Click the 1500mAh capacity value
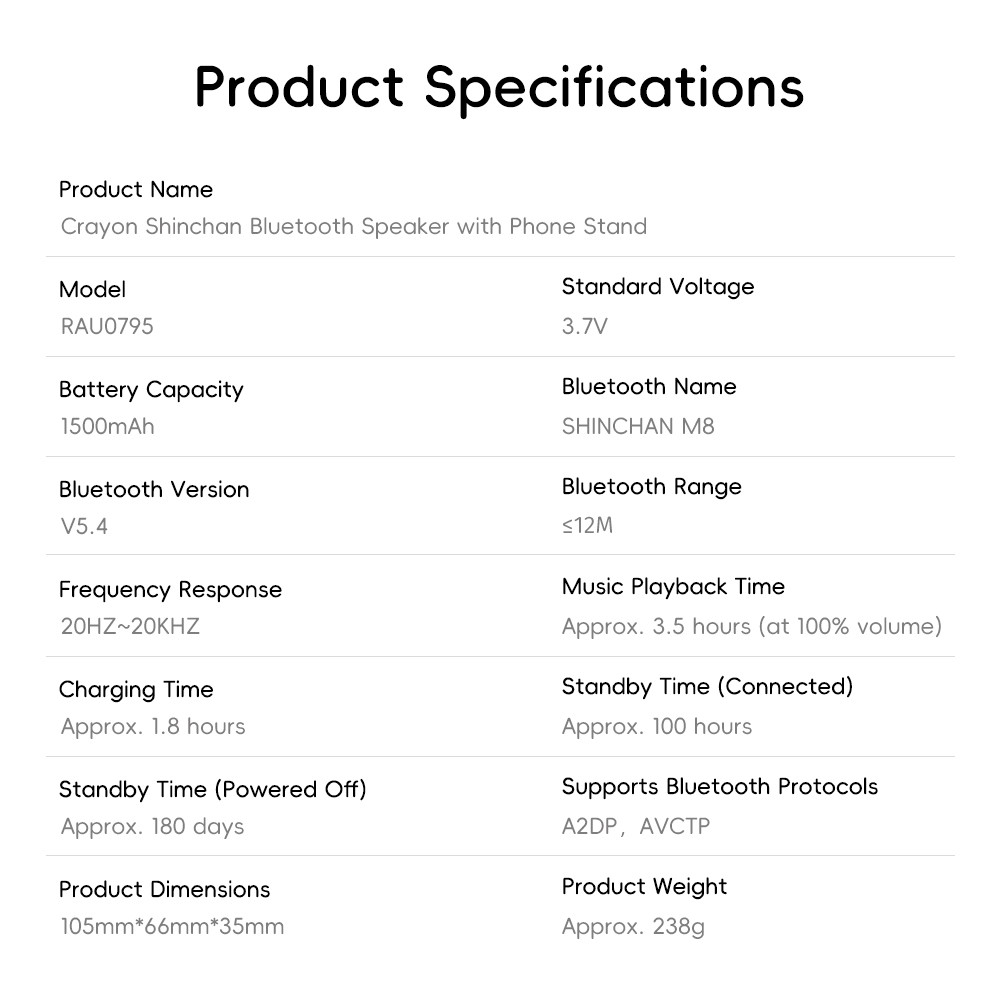The height and width of the screenshot is (1000, 1000). [108, 426]
